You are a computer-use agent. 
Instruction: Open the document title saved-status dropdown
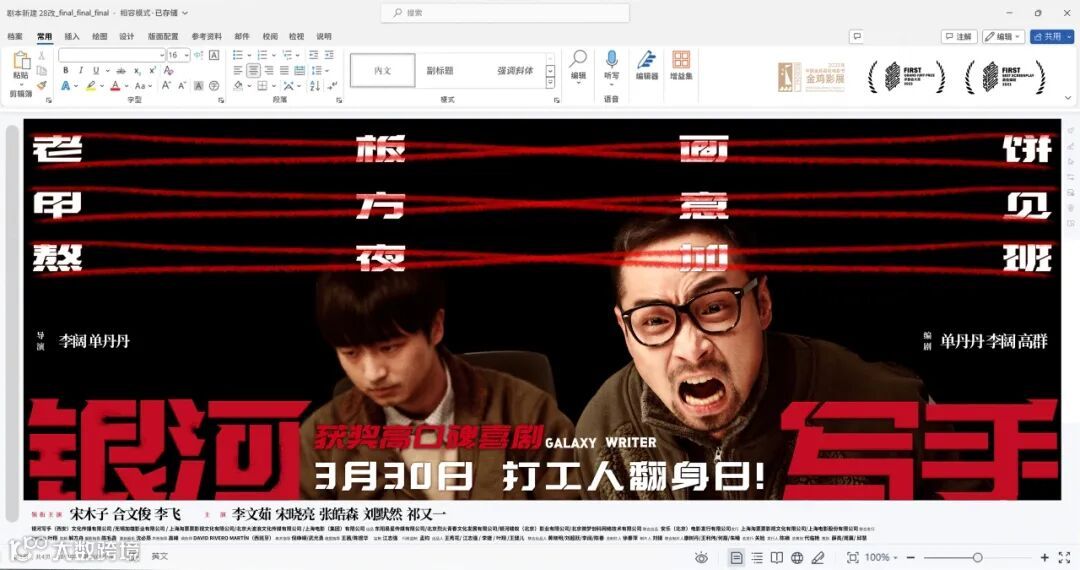(185, 13)
